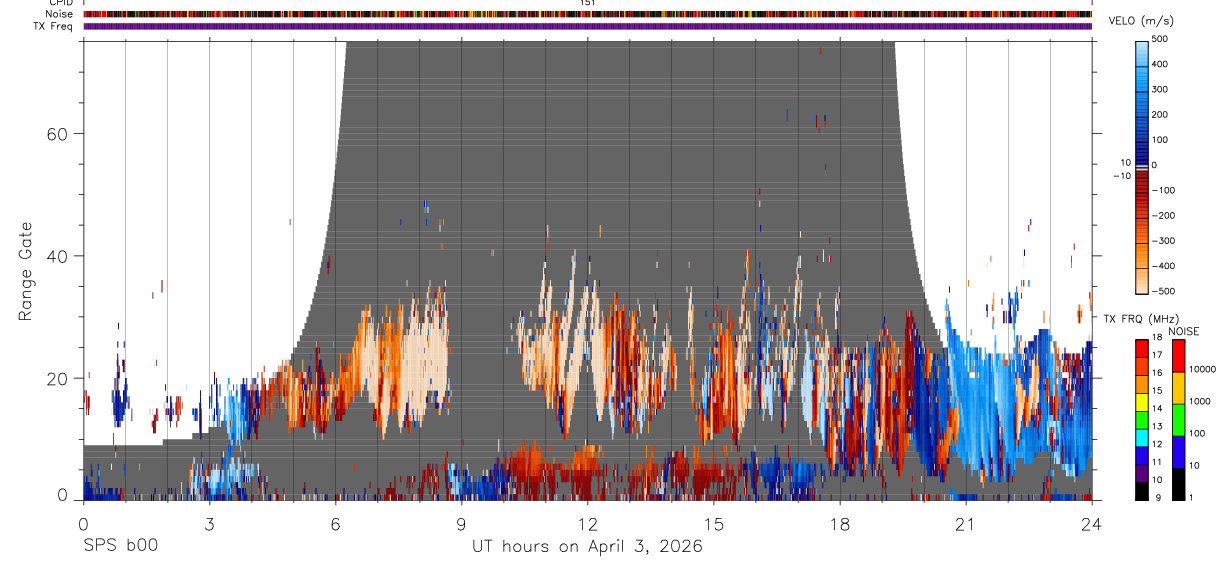Click the Noise strip along the plot top
Viewport: 1228px width, 567px height.
tap(587, 14)
